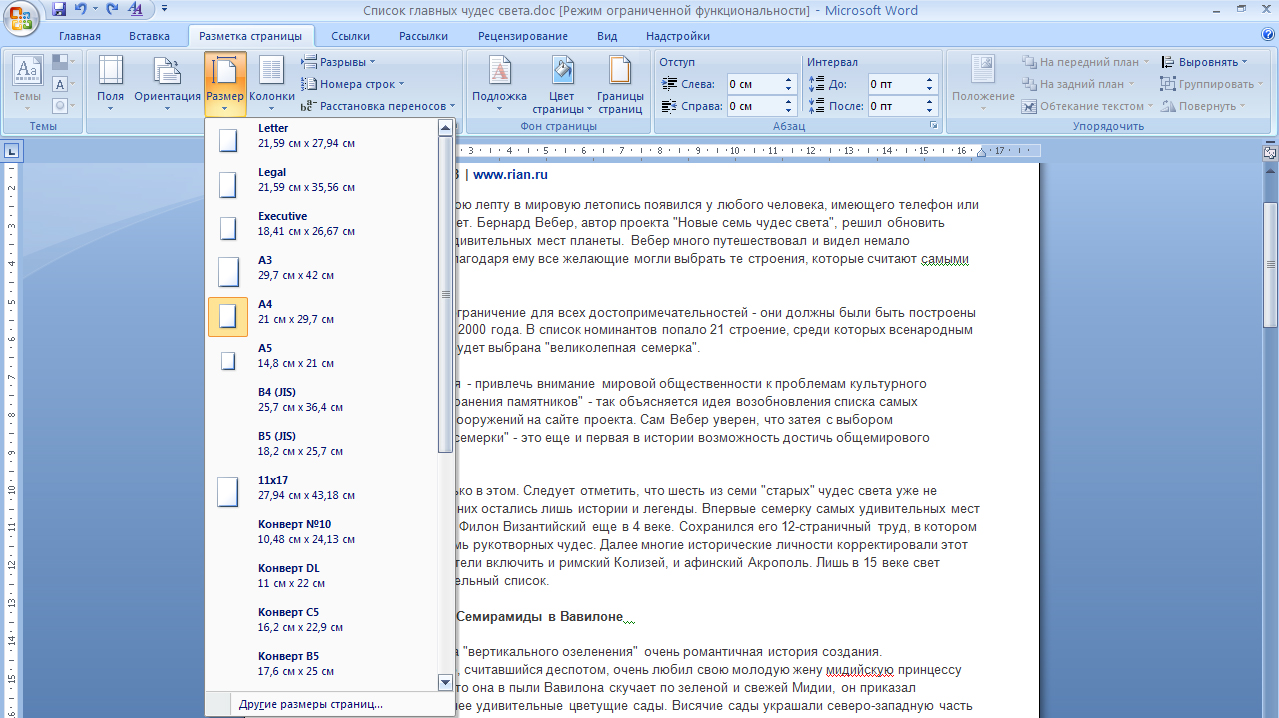Undo last action in Quick Access toolbar

click(81, 10)
